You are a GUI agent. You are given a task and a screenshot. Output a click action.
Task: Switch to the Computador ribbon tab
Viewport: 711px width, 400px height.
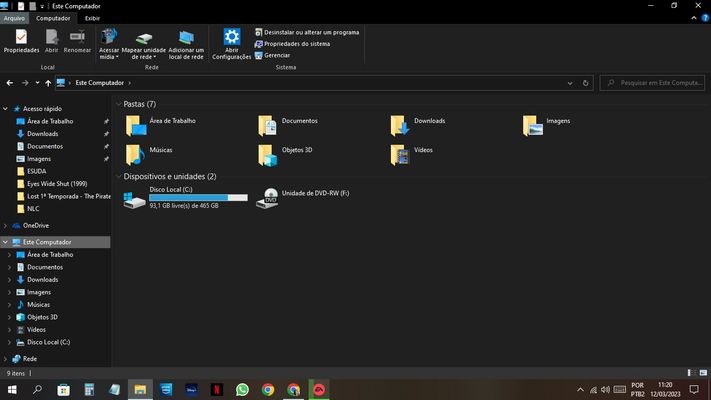(x=53, y=18)
